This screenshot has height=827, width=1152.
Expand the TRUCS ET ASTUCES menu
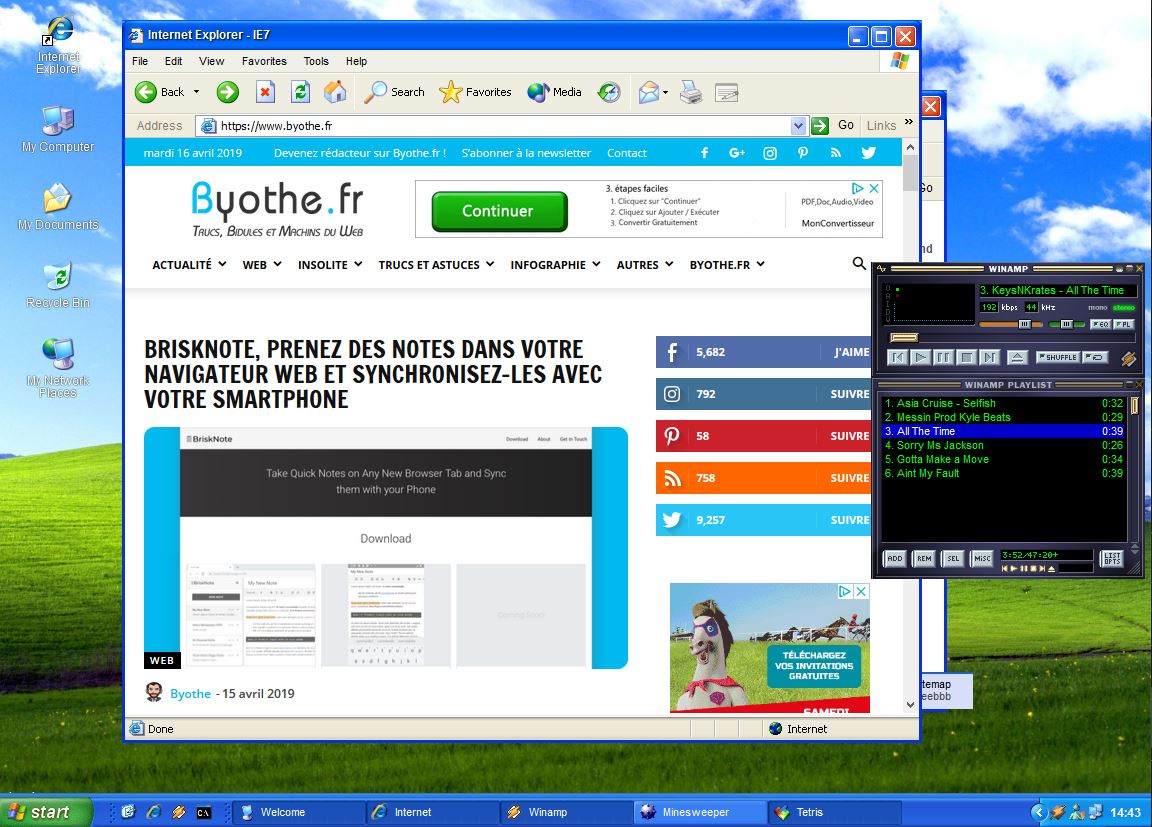click(436, 264)
